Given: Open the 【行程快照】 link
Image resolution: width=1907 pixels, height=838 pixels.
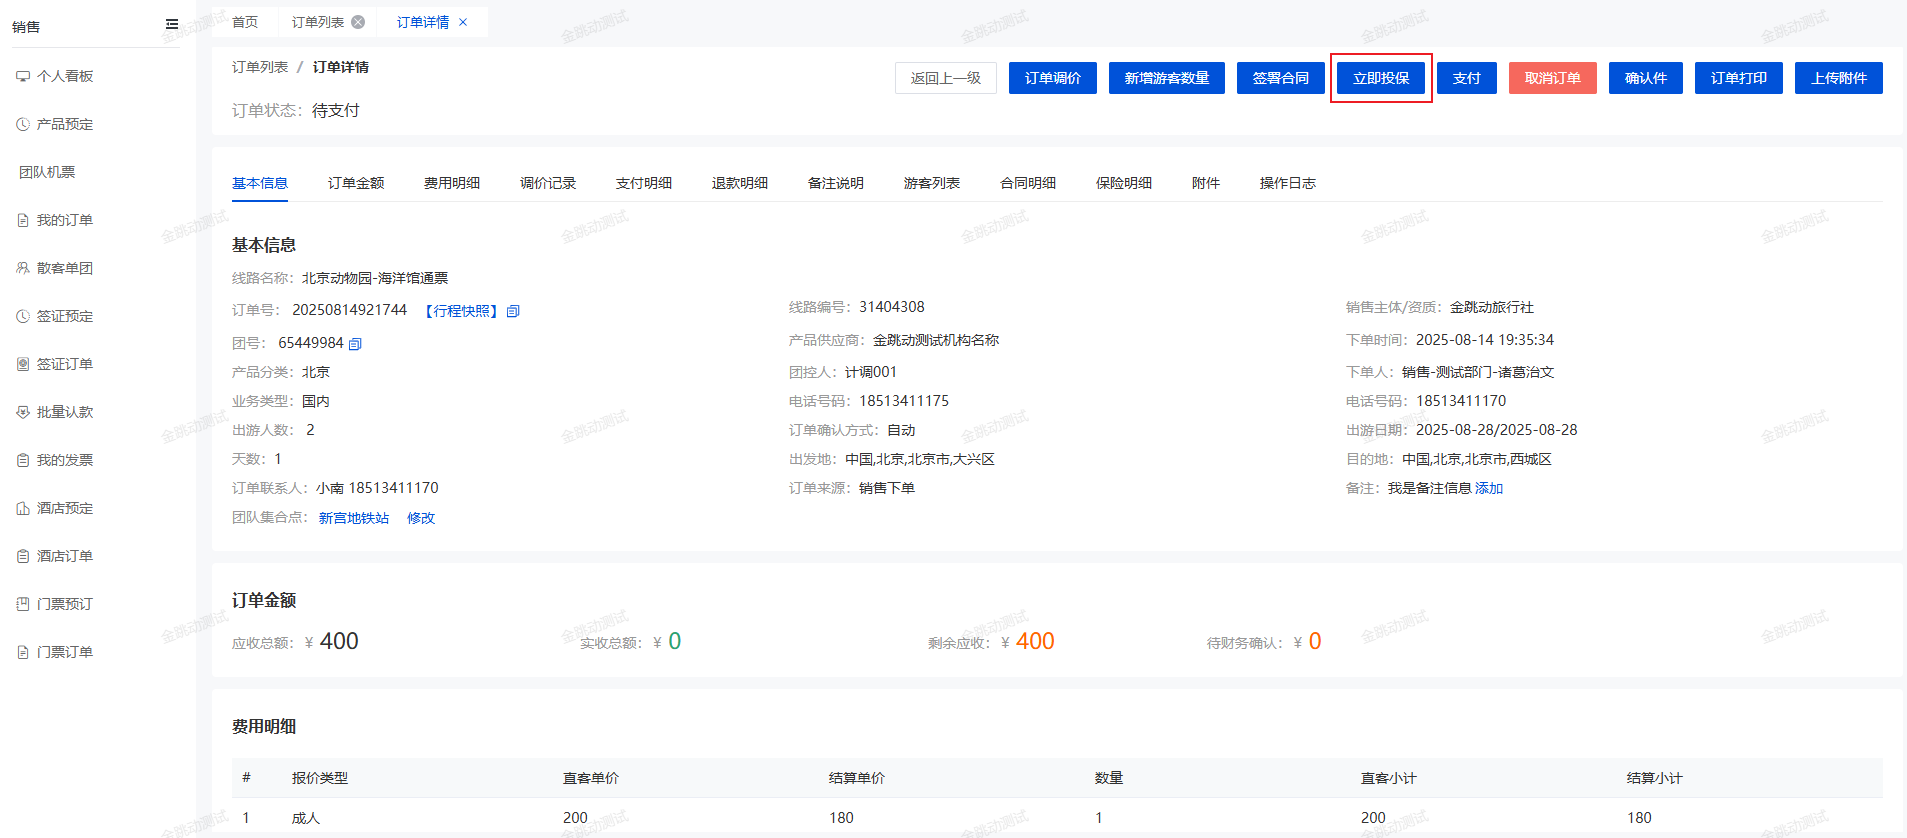Looking at the screenshot, I should [461, 311].
